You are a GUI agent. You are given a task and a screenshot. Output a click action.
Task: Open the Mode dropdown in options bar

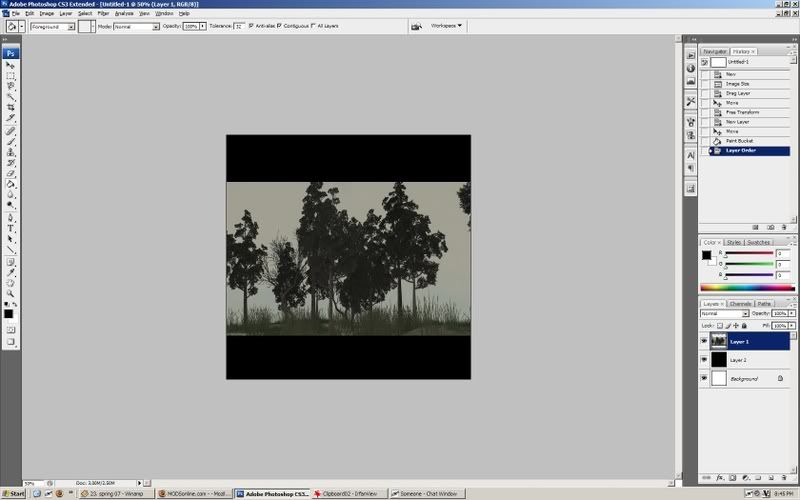click(137, 26)
